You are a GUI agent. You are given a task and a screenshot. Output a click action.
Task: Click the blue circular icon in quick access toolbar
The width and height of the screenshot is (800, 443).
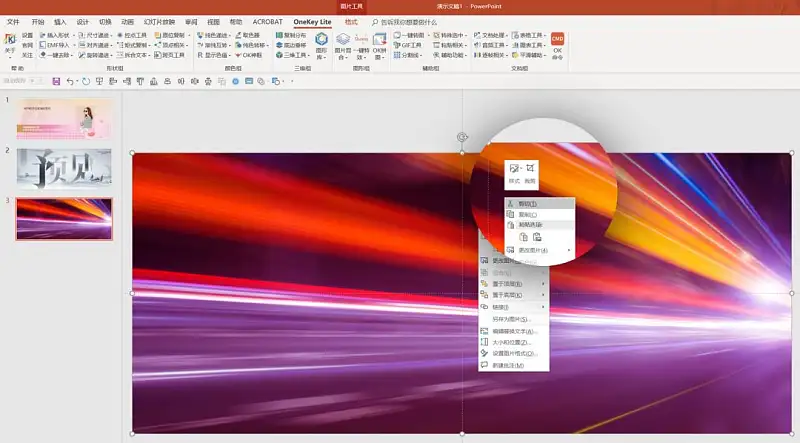(x=236, y=81)
